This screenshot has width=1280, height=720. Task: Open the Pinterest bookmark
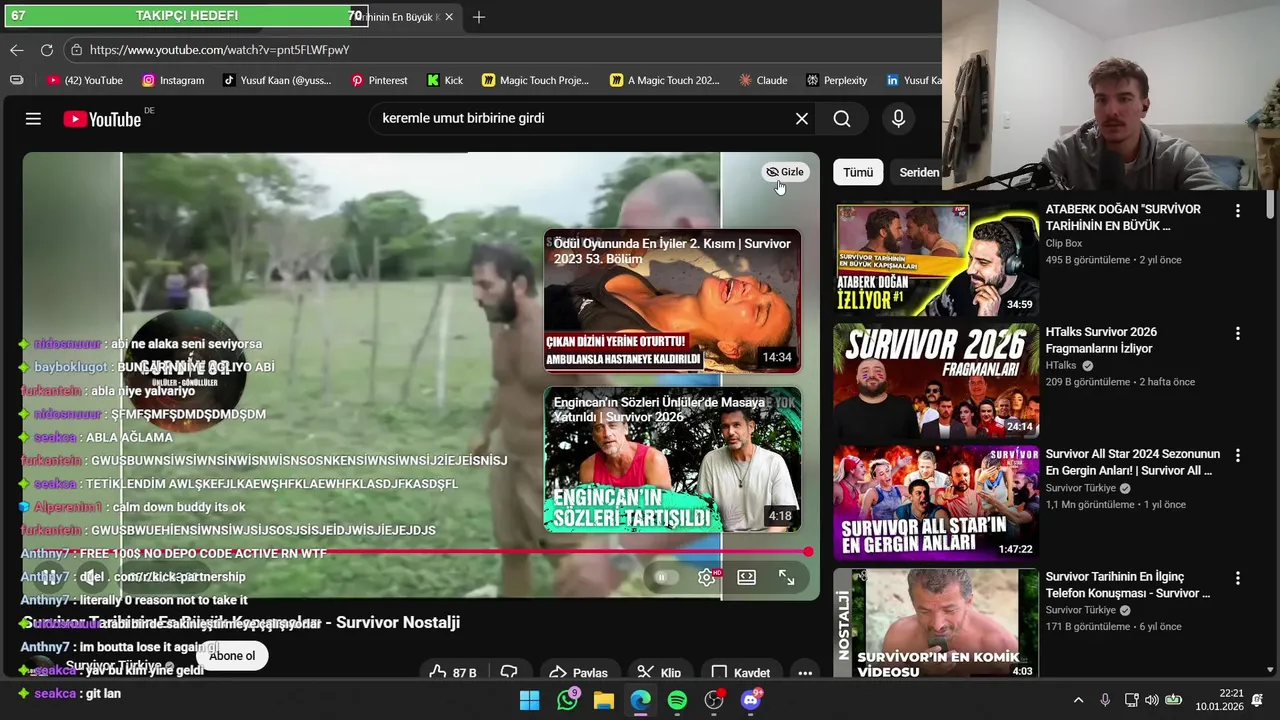point(379,80)
